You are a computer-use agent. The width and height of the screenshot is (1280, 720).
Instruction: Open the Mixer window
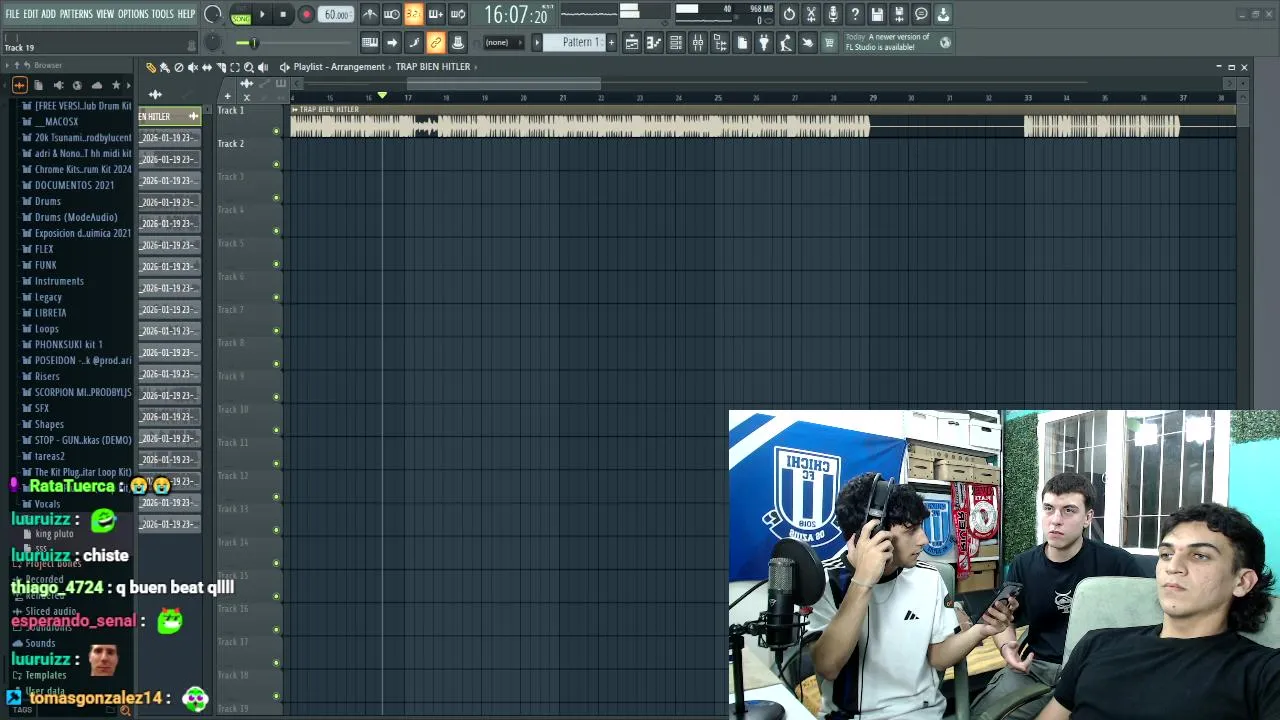[698, 42]
